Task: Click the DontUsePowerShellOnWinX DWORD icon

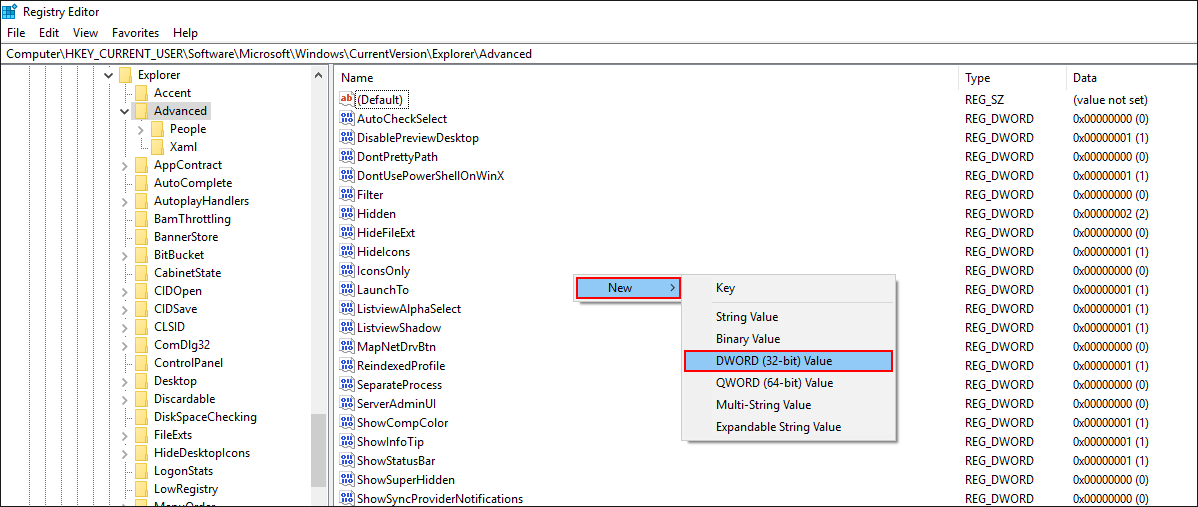Action: 347,176
